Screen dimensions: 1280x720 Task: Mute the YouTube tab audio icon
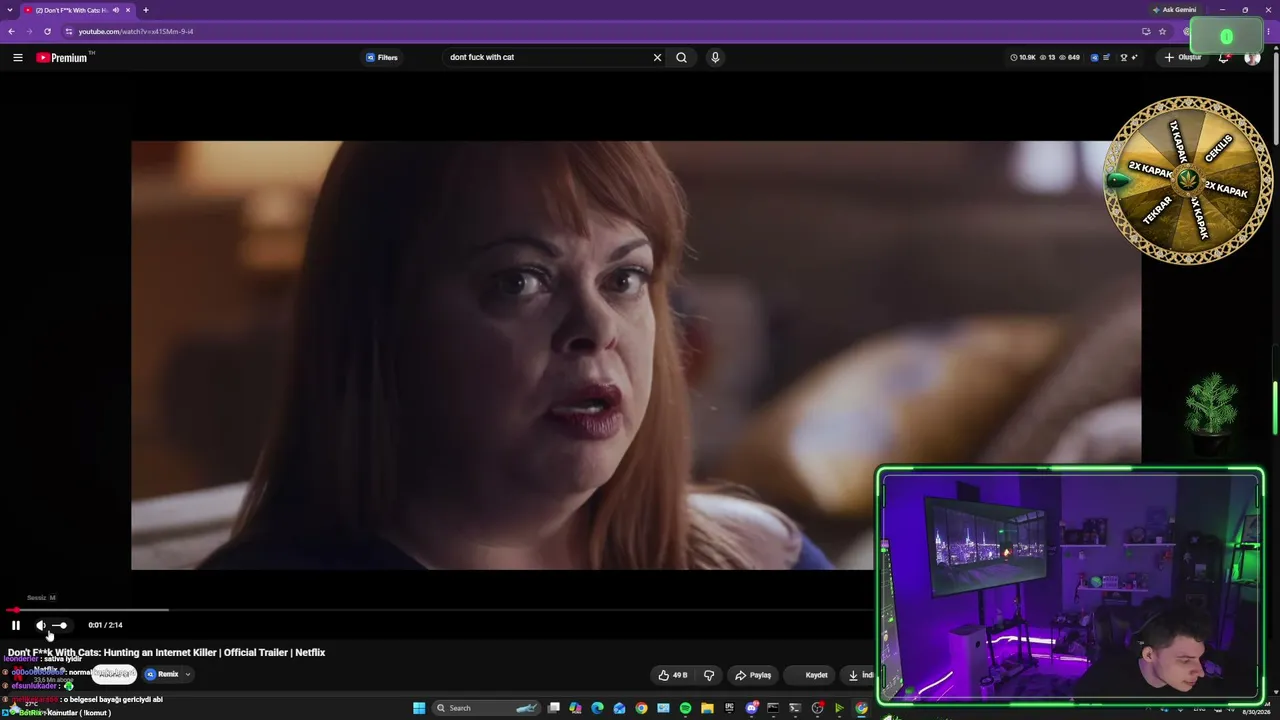(116, 10)
